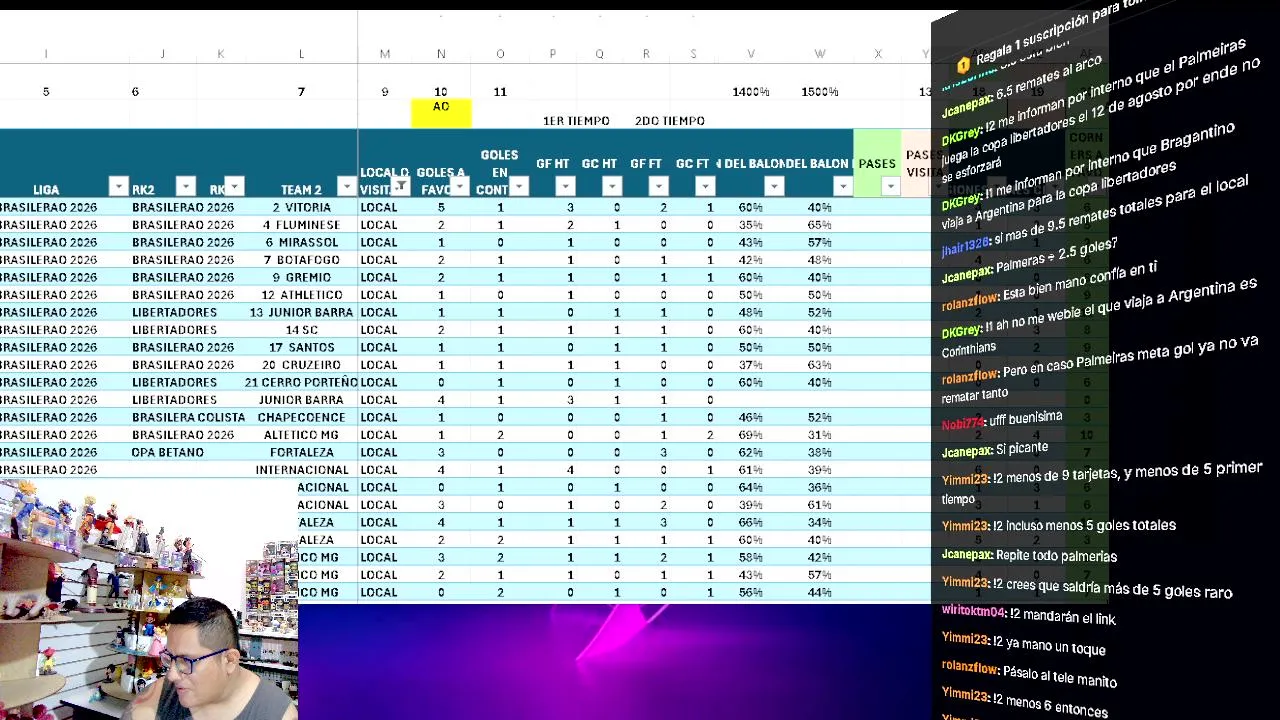Select the 7 BOTAFOGO team cell
The width and height of the screenshot is (1280, 720).
[301, 260]
